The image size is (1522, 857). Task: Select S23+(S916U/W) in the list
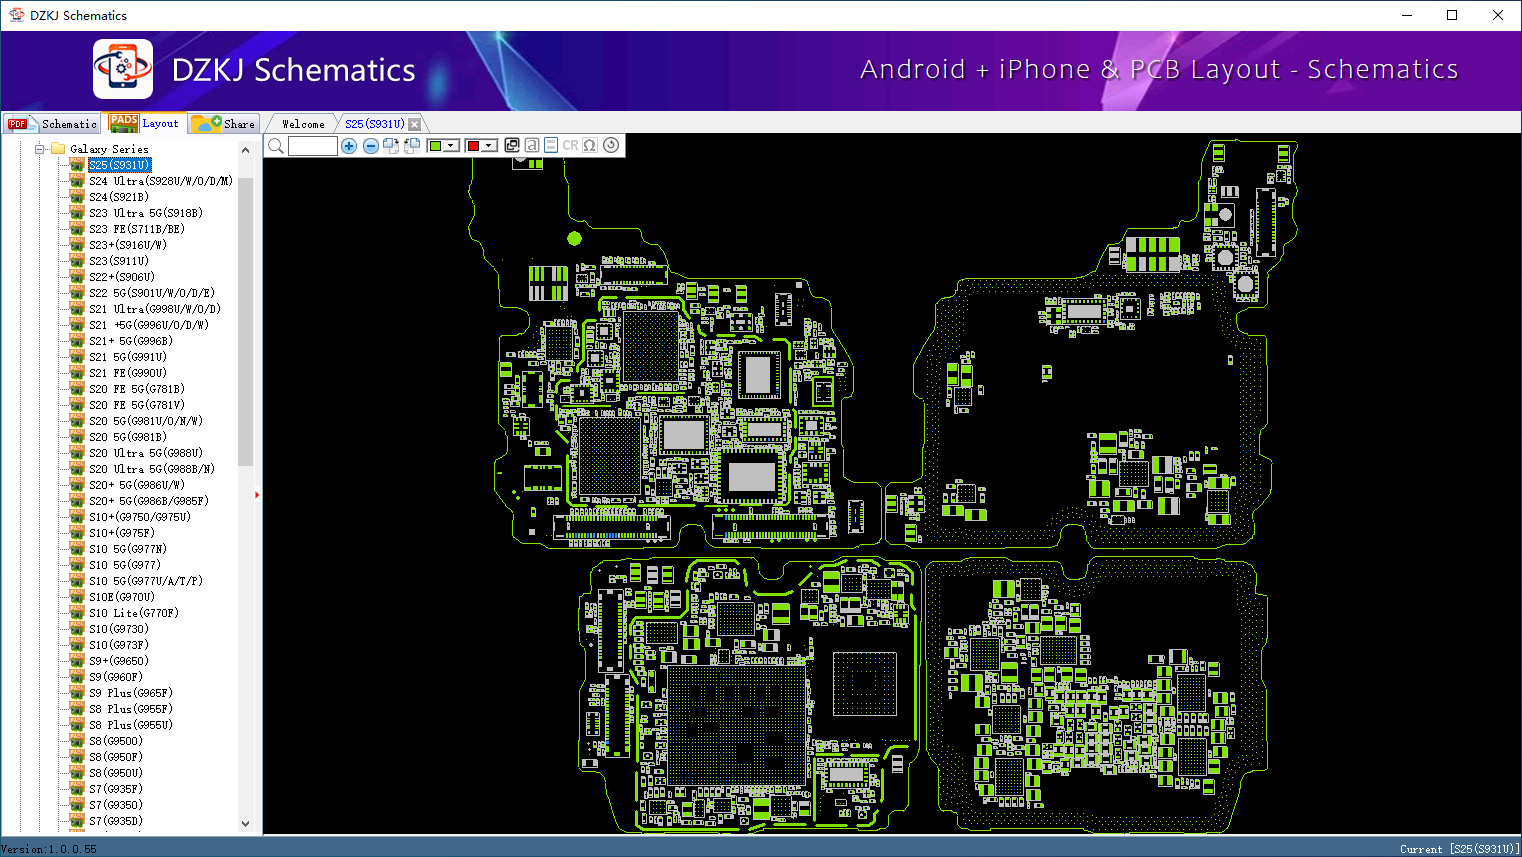click(x=128, y=245)
